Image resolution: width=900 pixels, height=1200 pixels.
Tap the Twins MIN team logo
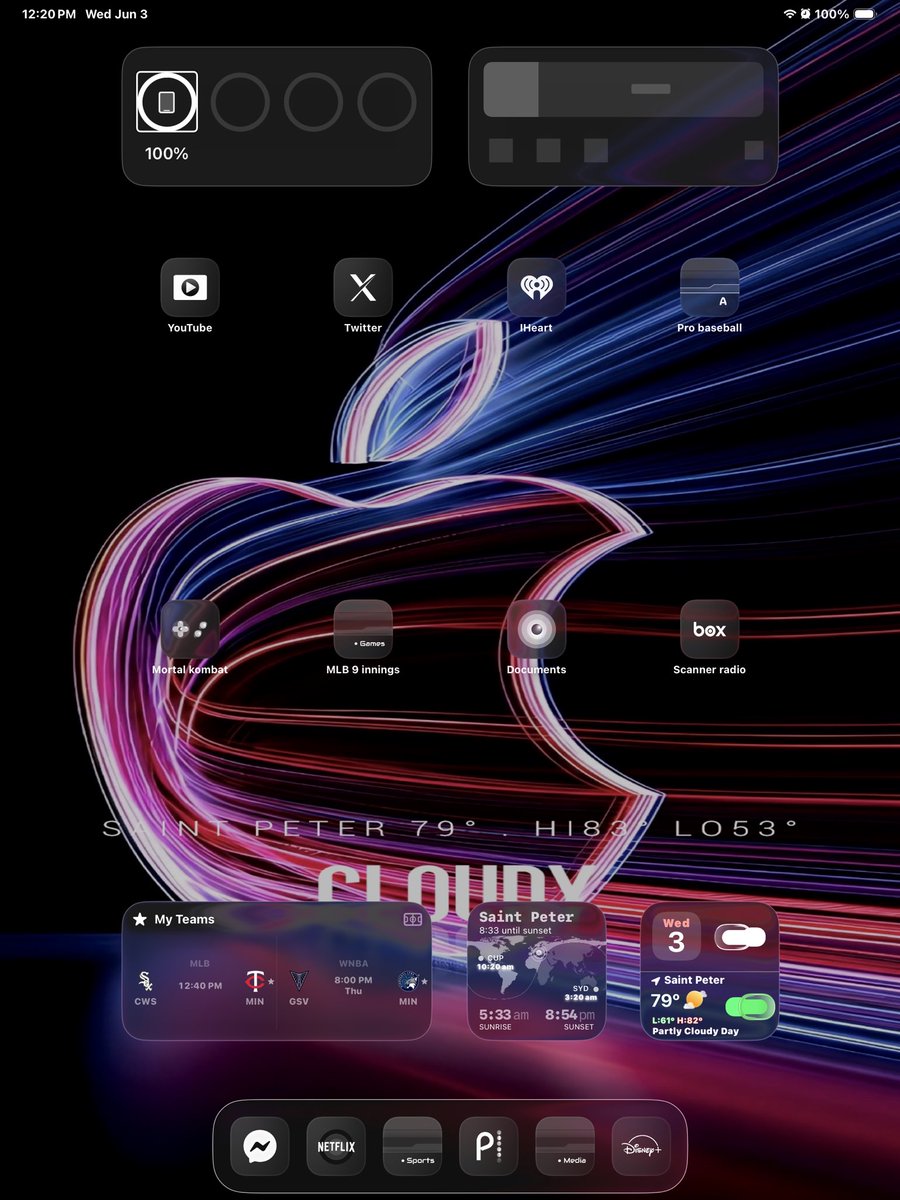(255, 981)
